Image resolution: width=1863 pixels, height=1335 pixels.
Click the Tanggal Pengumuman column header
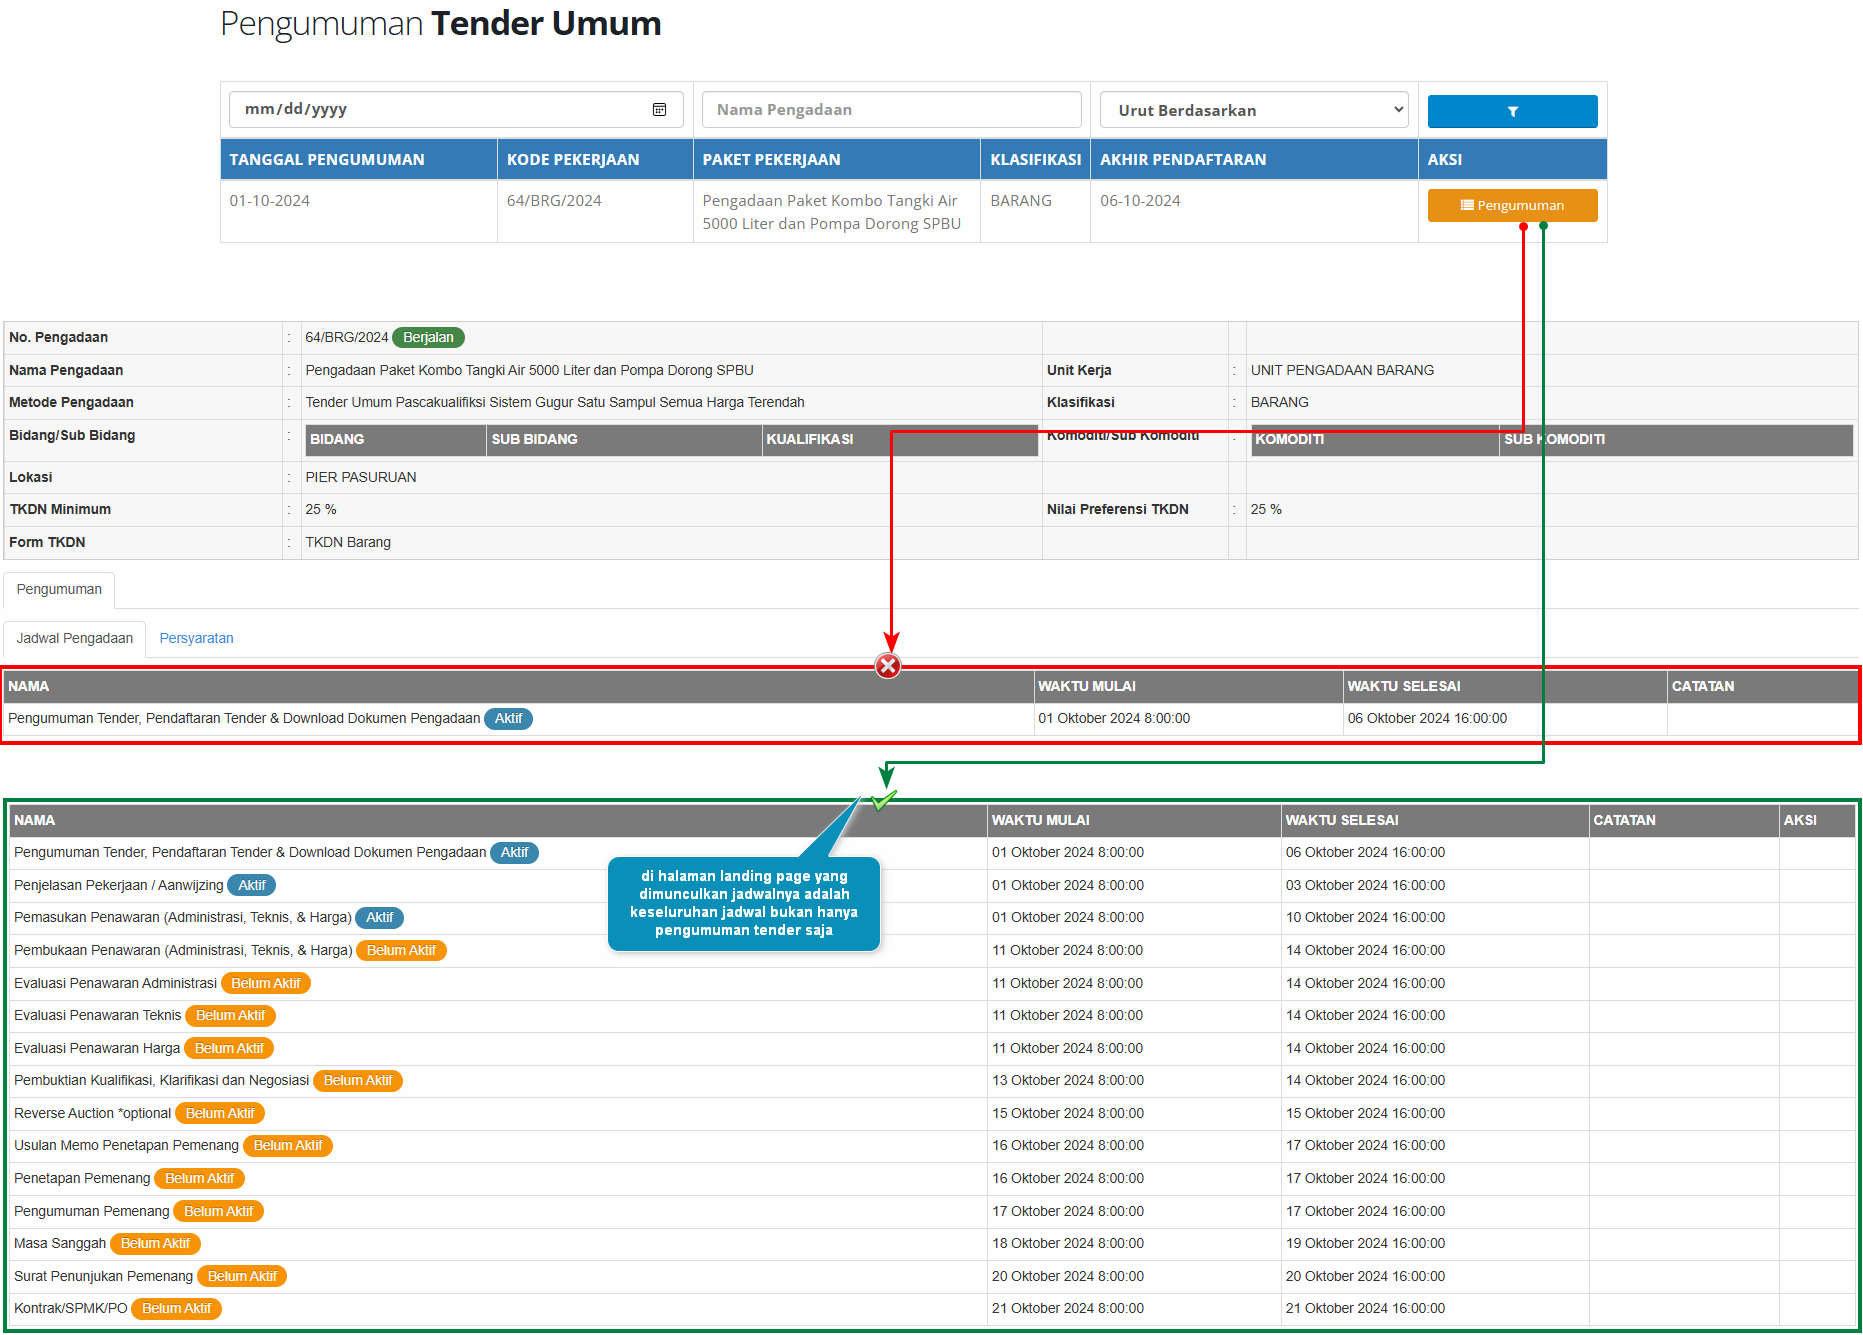point(327,160)
